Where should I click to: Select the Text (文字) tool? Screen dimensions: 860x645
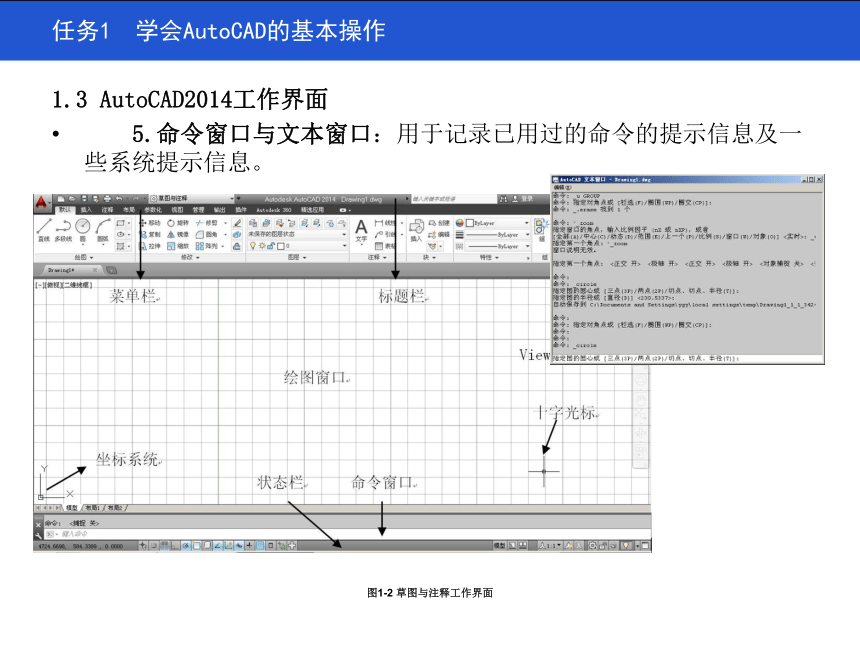(x=361, y=230)
